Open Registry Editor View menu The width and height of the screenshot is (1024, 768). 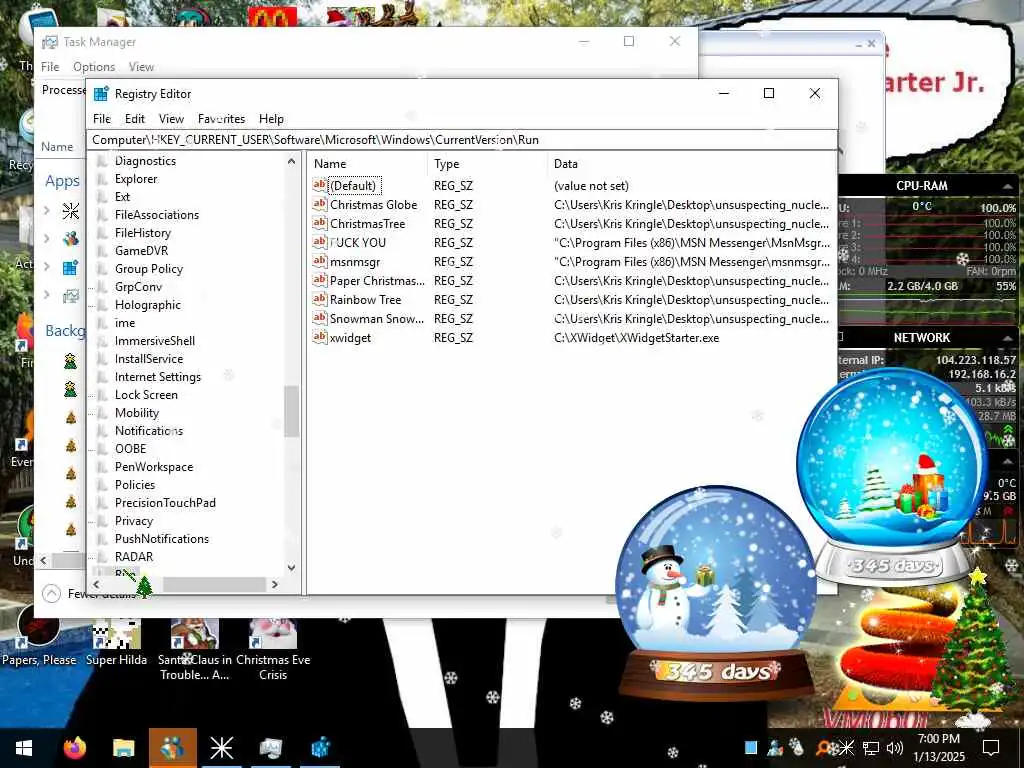click(x=171, y=119)
